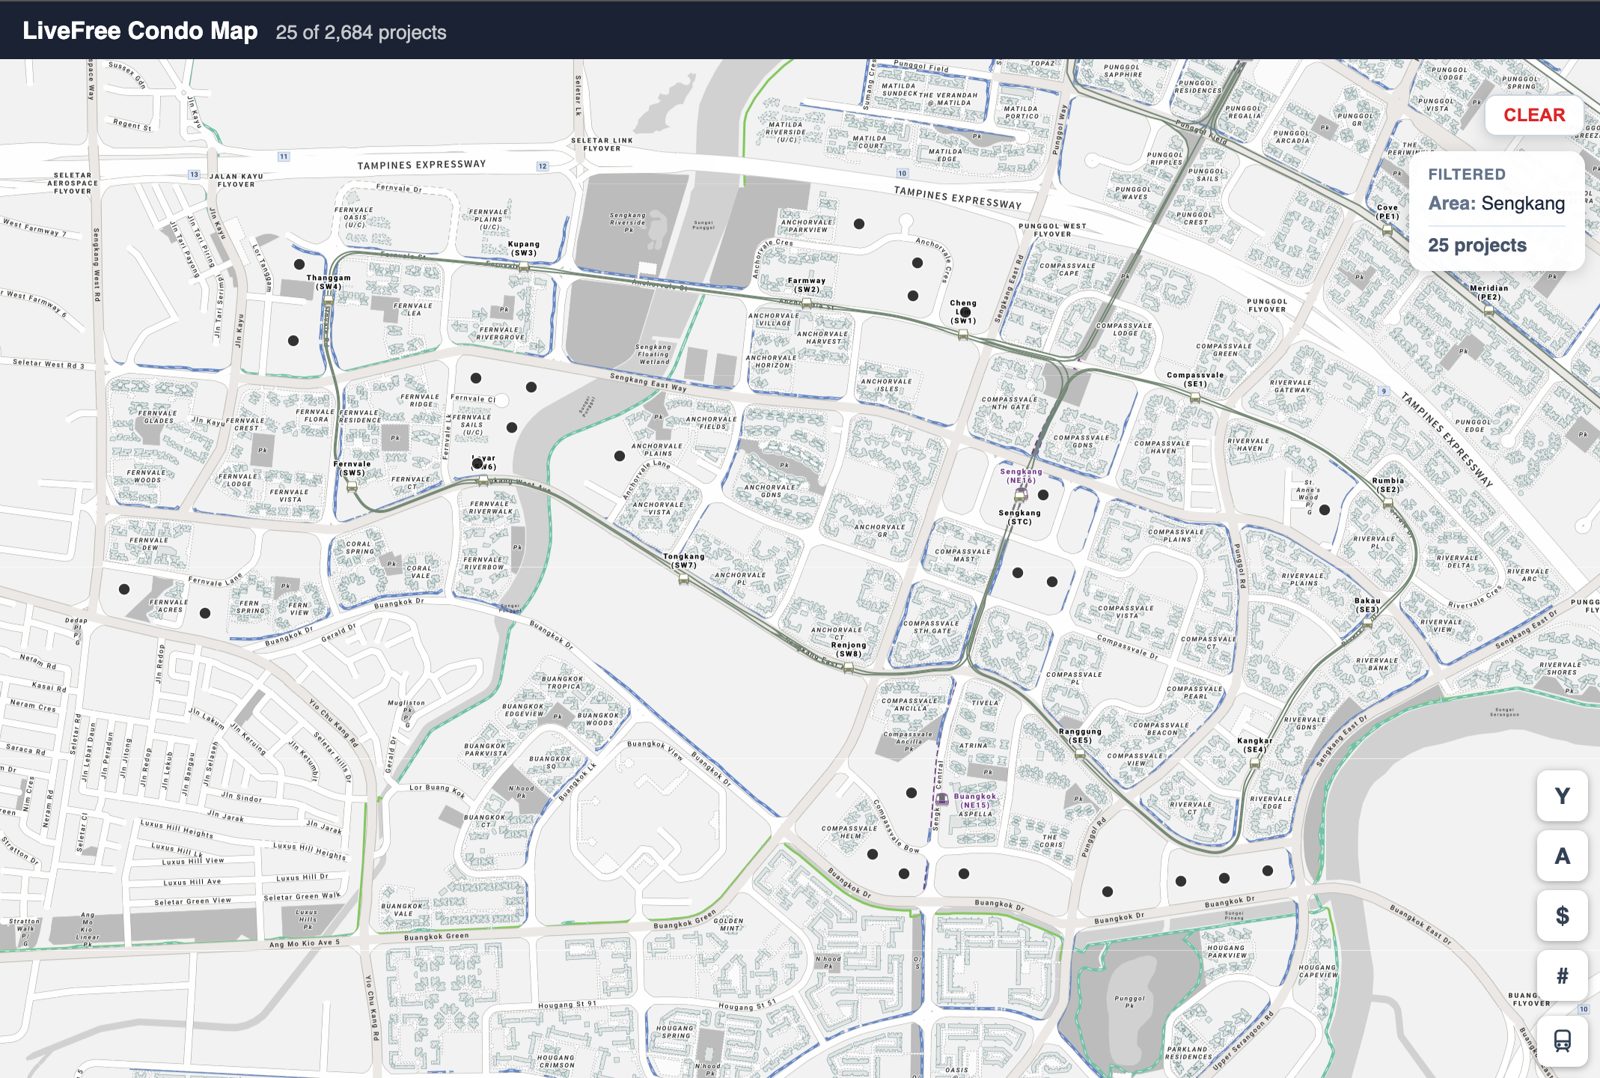Click the Fernvale (SW5) station label

352,468
